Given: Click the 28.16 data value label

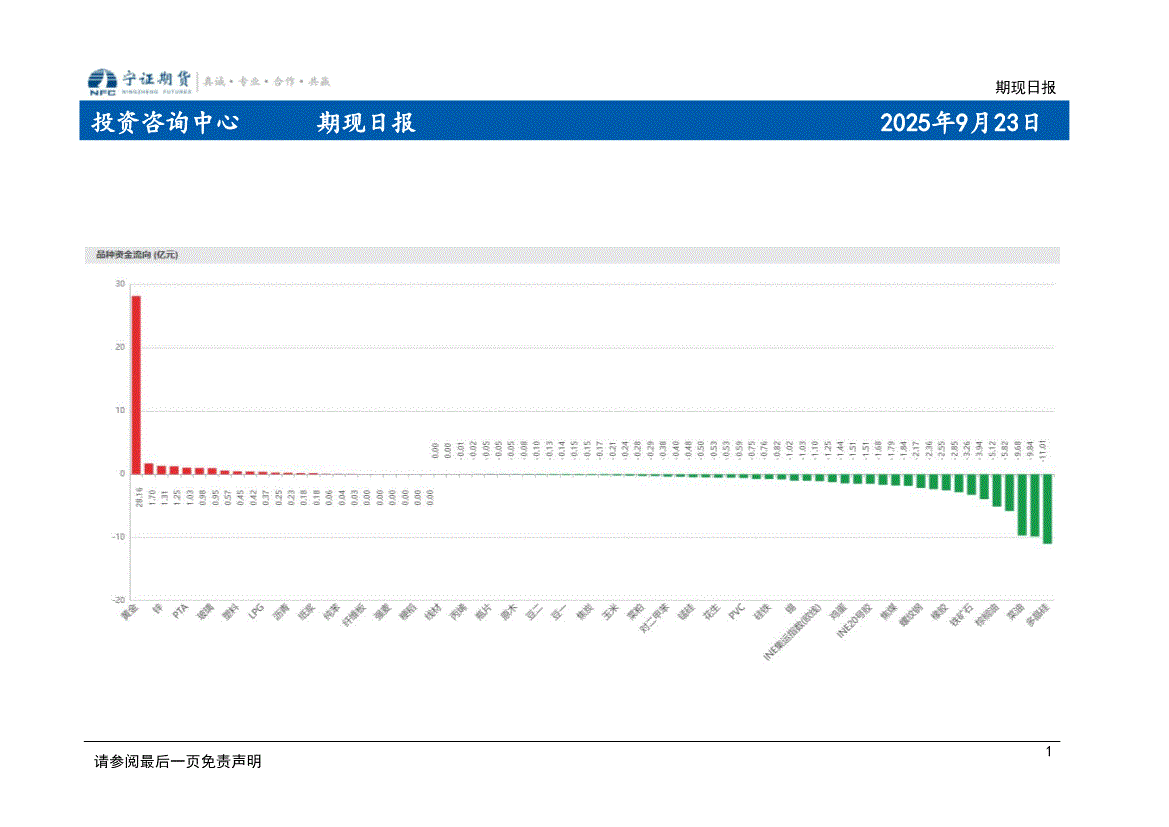Looking at the screenshot, I should (x=137, y=497).
